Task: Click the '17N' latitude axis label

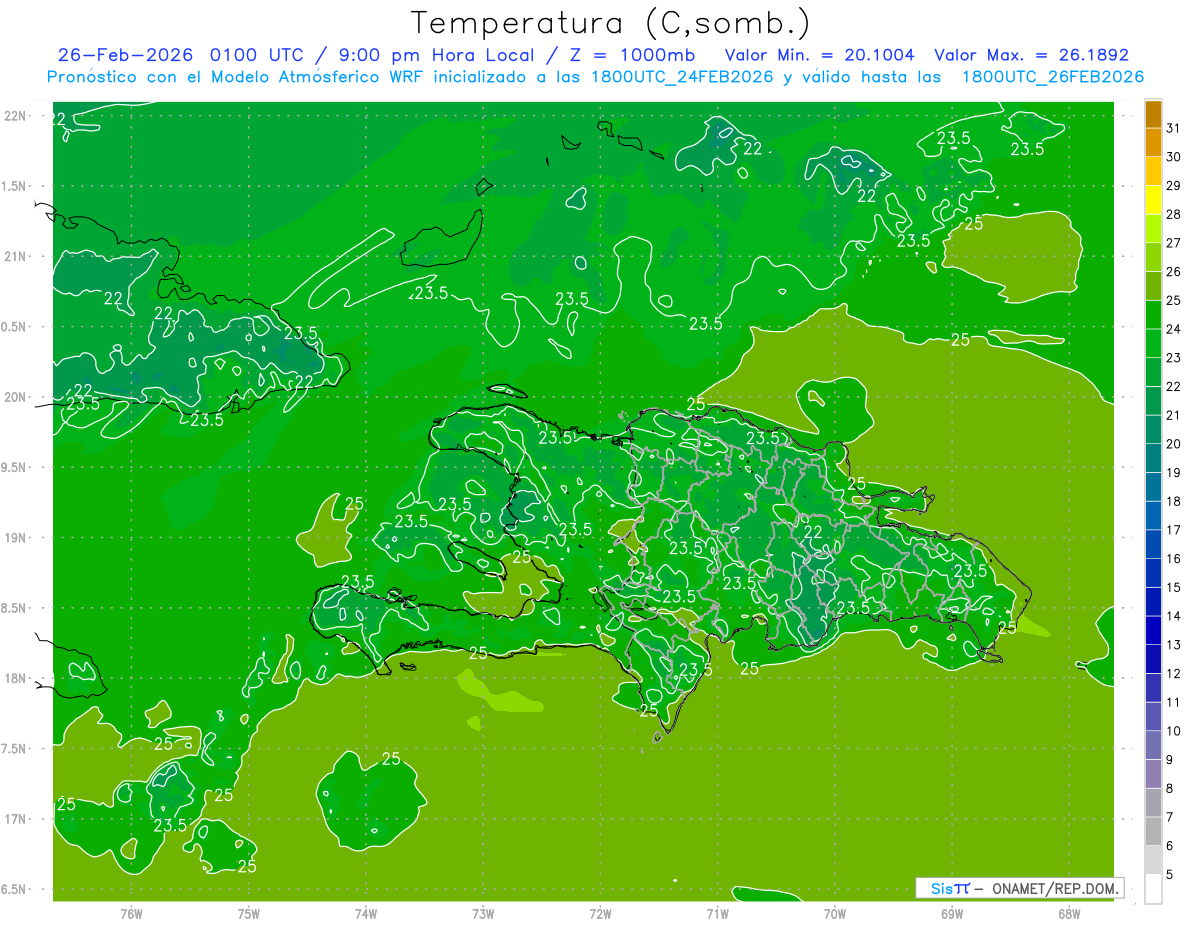Action: click(15, 819)
